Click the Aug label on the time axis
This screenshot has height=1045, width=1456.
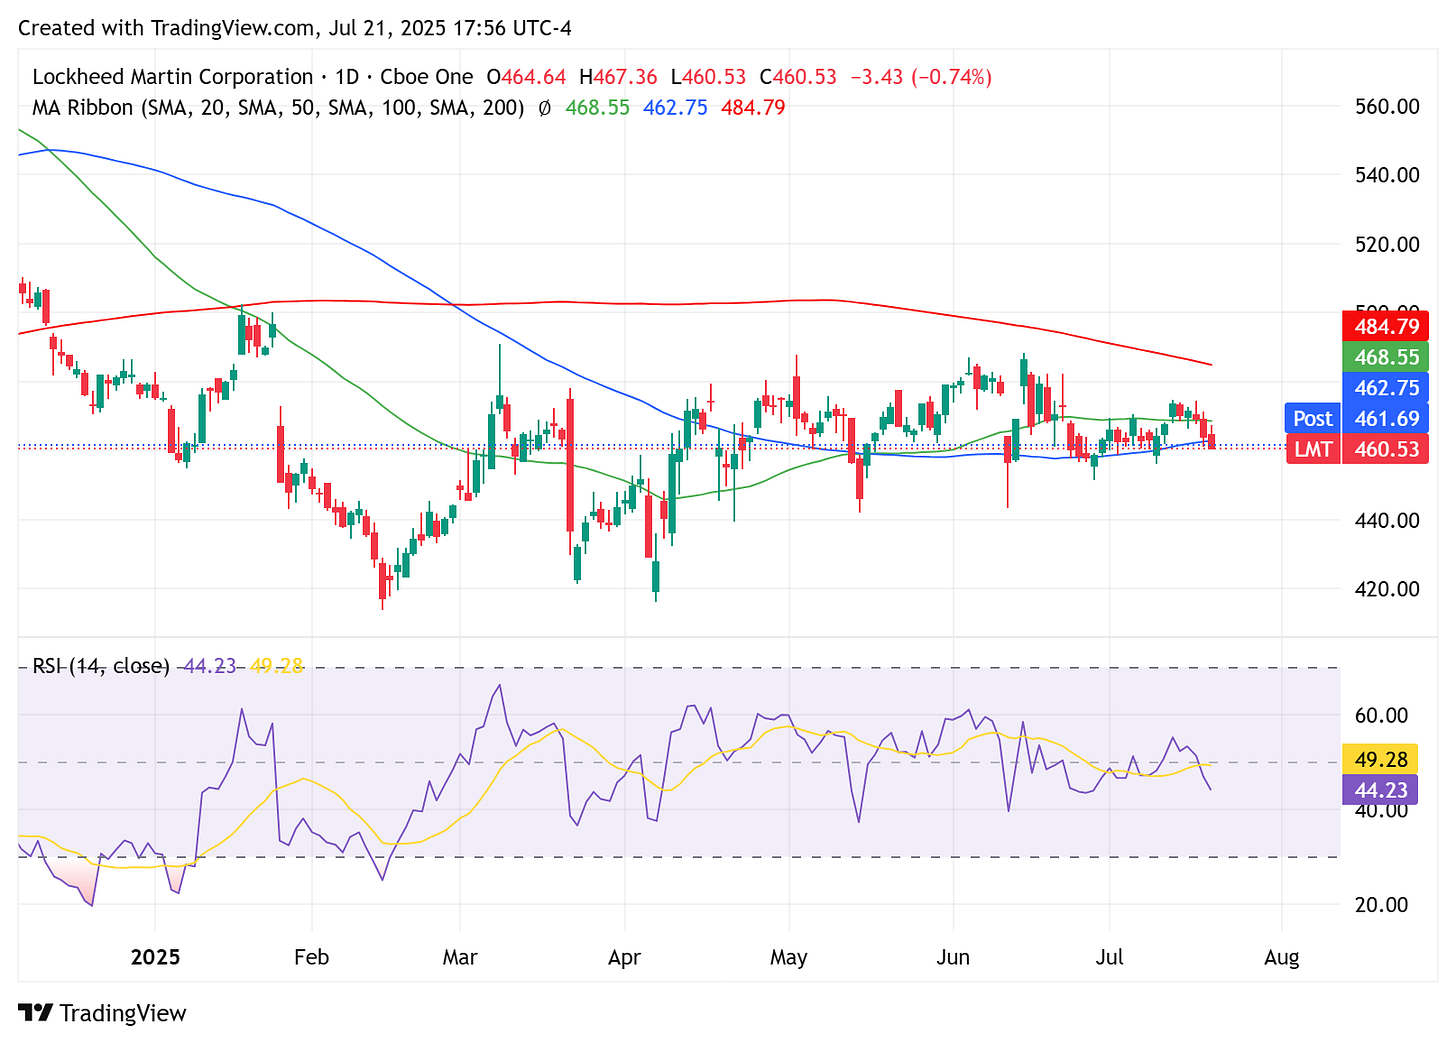(1281, 957)
